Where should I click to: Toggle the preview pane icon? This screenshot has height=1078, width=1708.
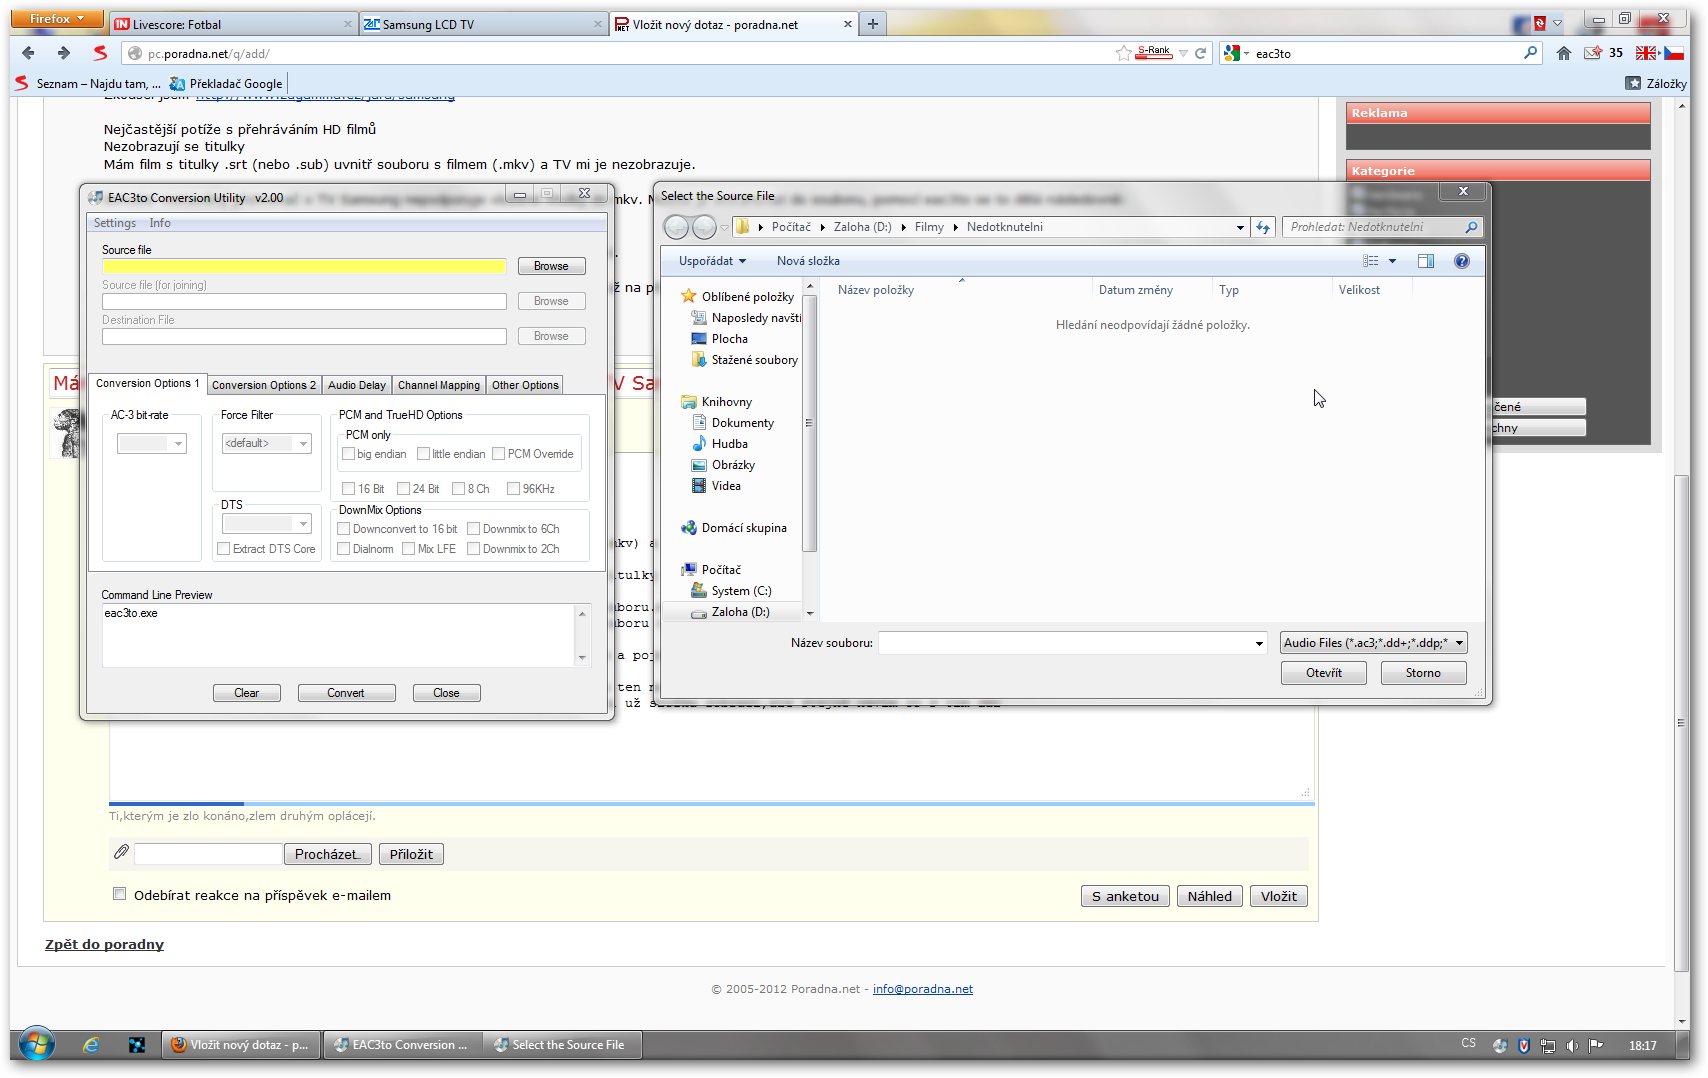point(1425,261)
